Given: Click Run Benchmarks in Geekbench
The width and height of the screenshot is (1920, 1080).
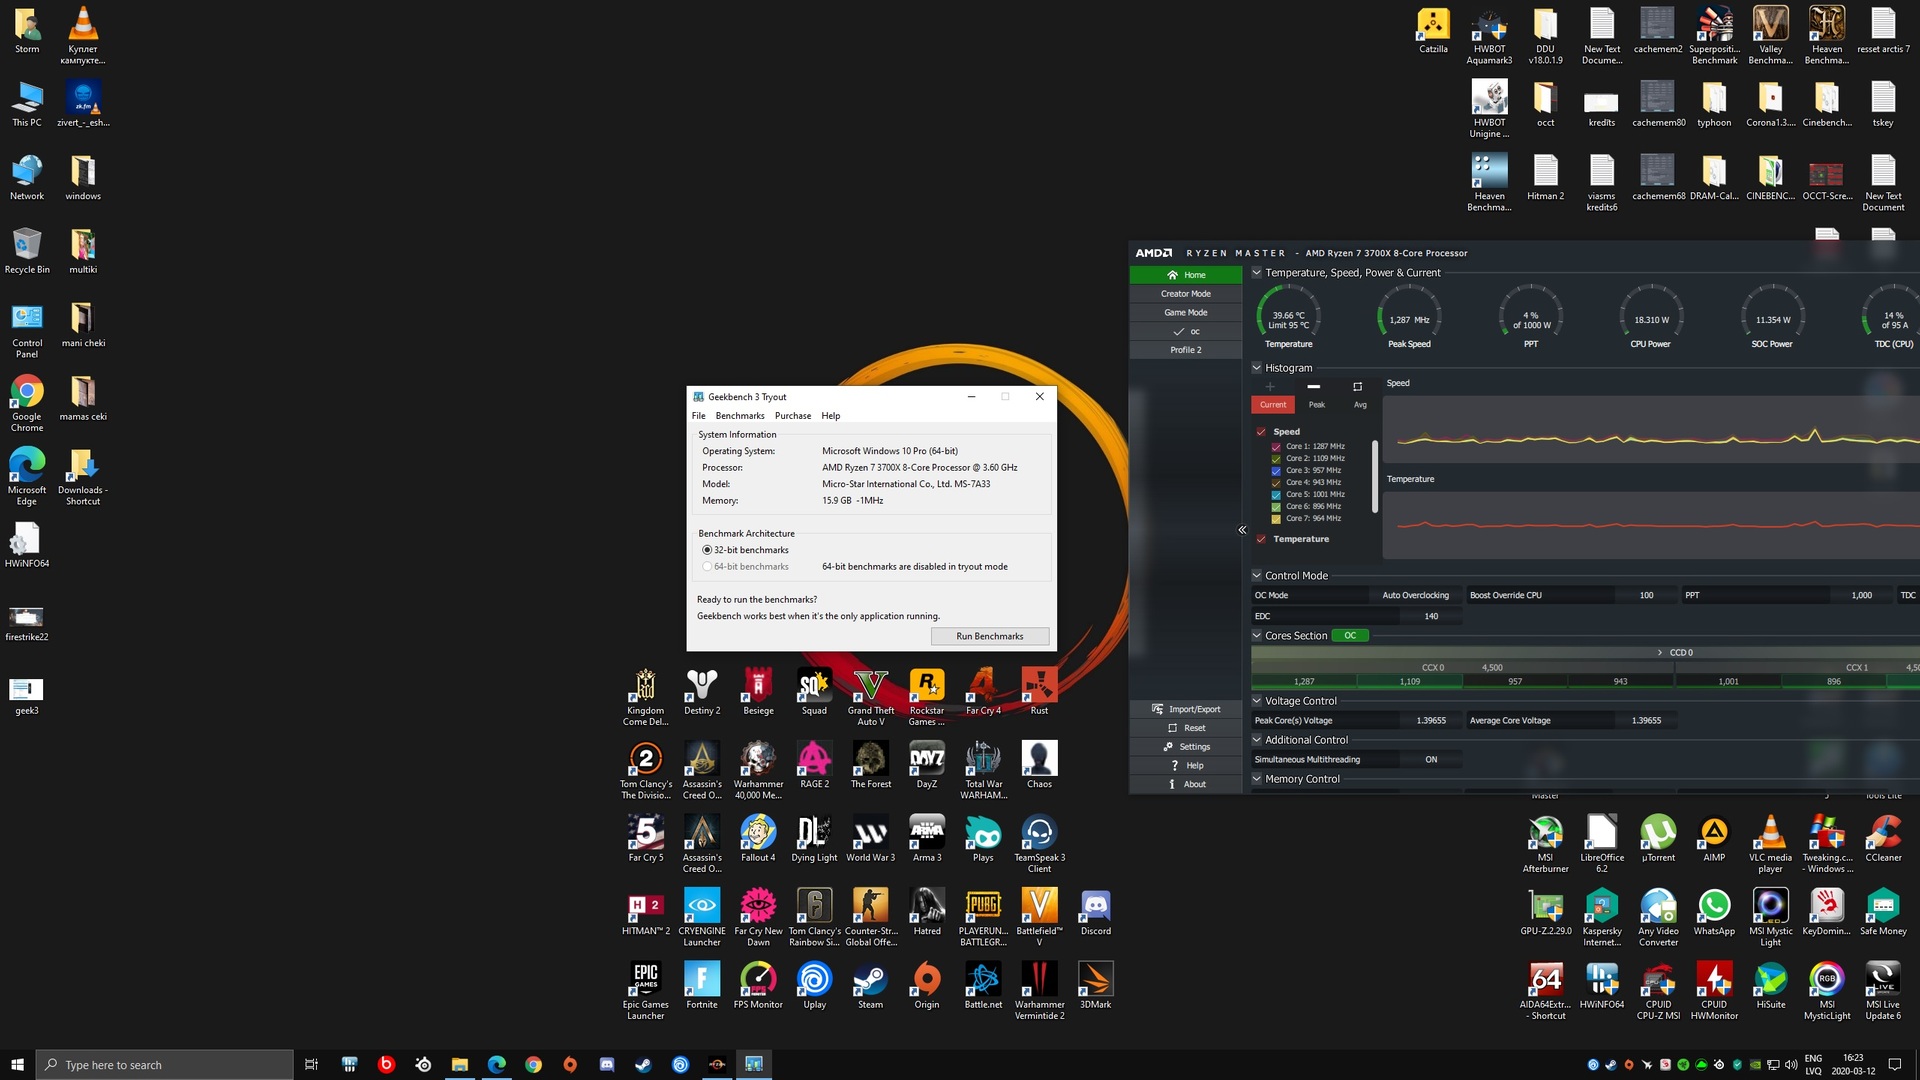Looking at the screenshot, I should (990, 636).
